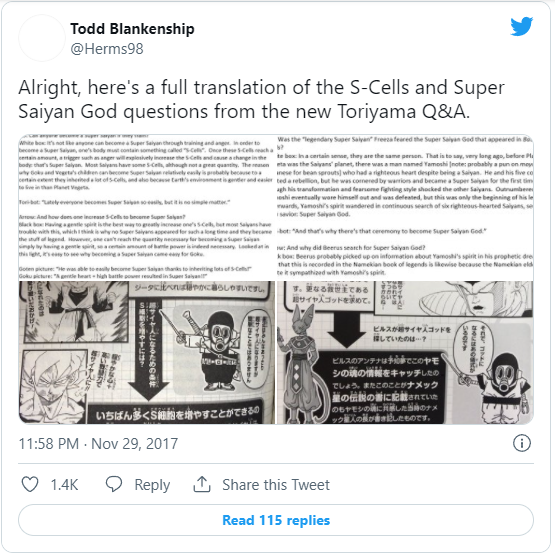Open the @Herms98 handle link
555x559 pixels.
(107, 49)
